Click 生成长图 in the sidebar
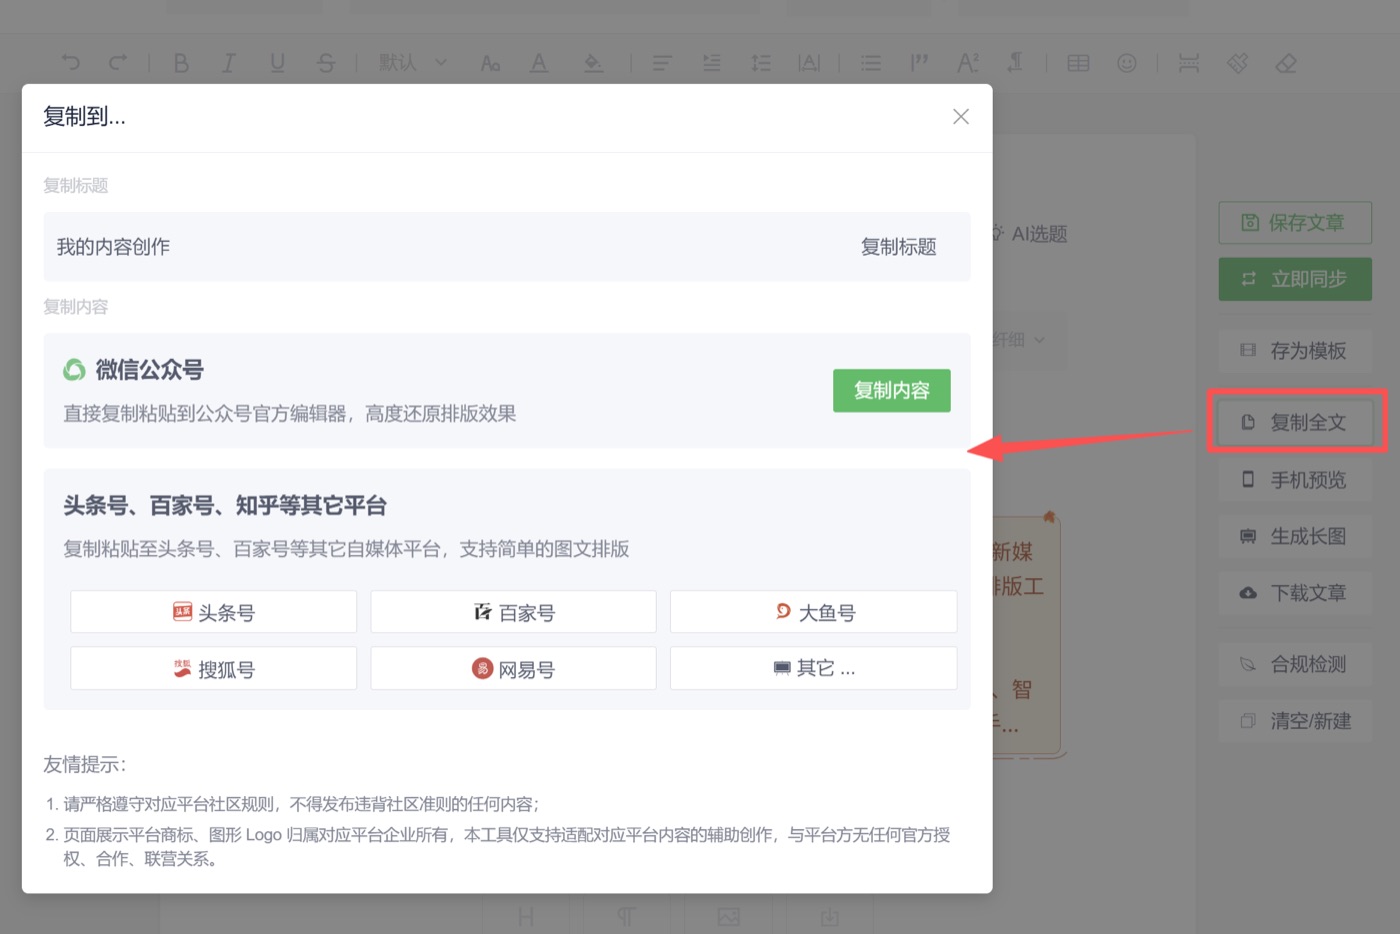 click(x=1294, y=537)
